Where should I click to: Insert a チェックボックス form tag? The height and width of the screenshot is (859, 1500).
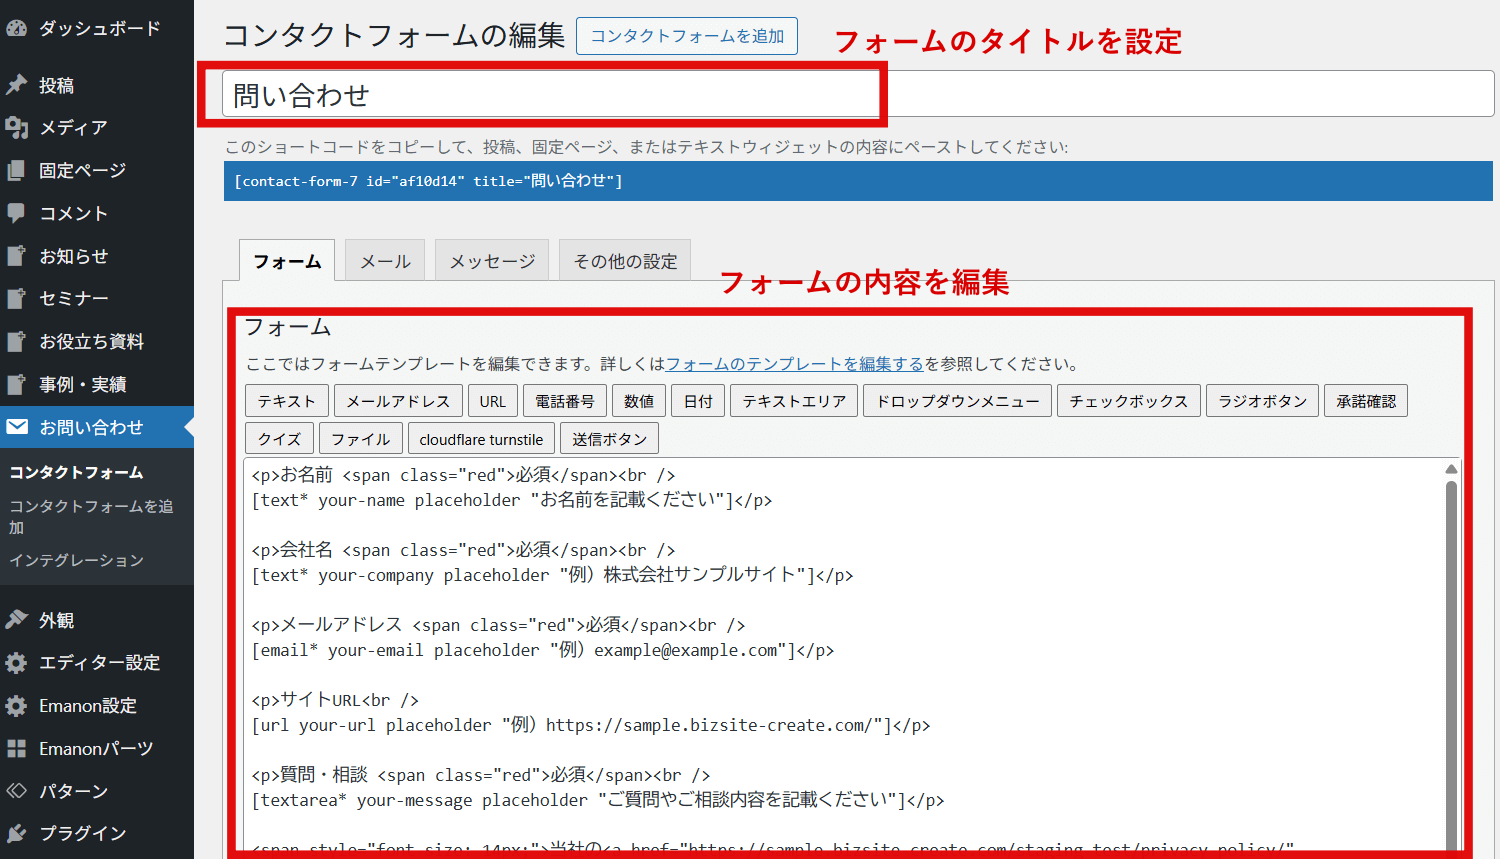(x=1128, y=401)
